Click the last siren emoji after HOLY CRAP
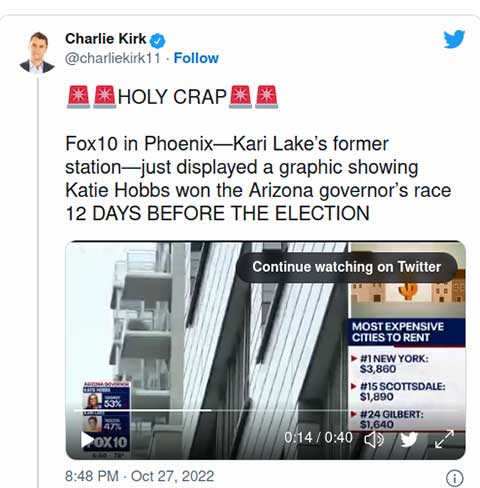480x488 pixels. (x=266, y=97)
